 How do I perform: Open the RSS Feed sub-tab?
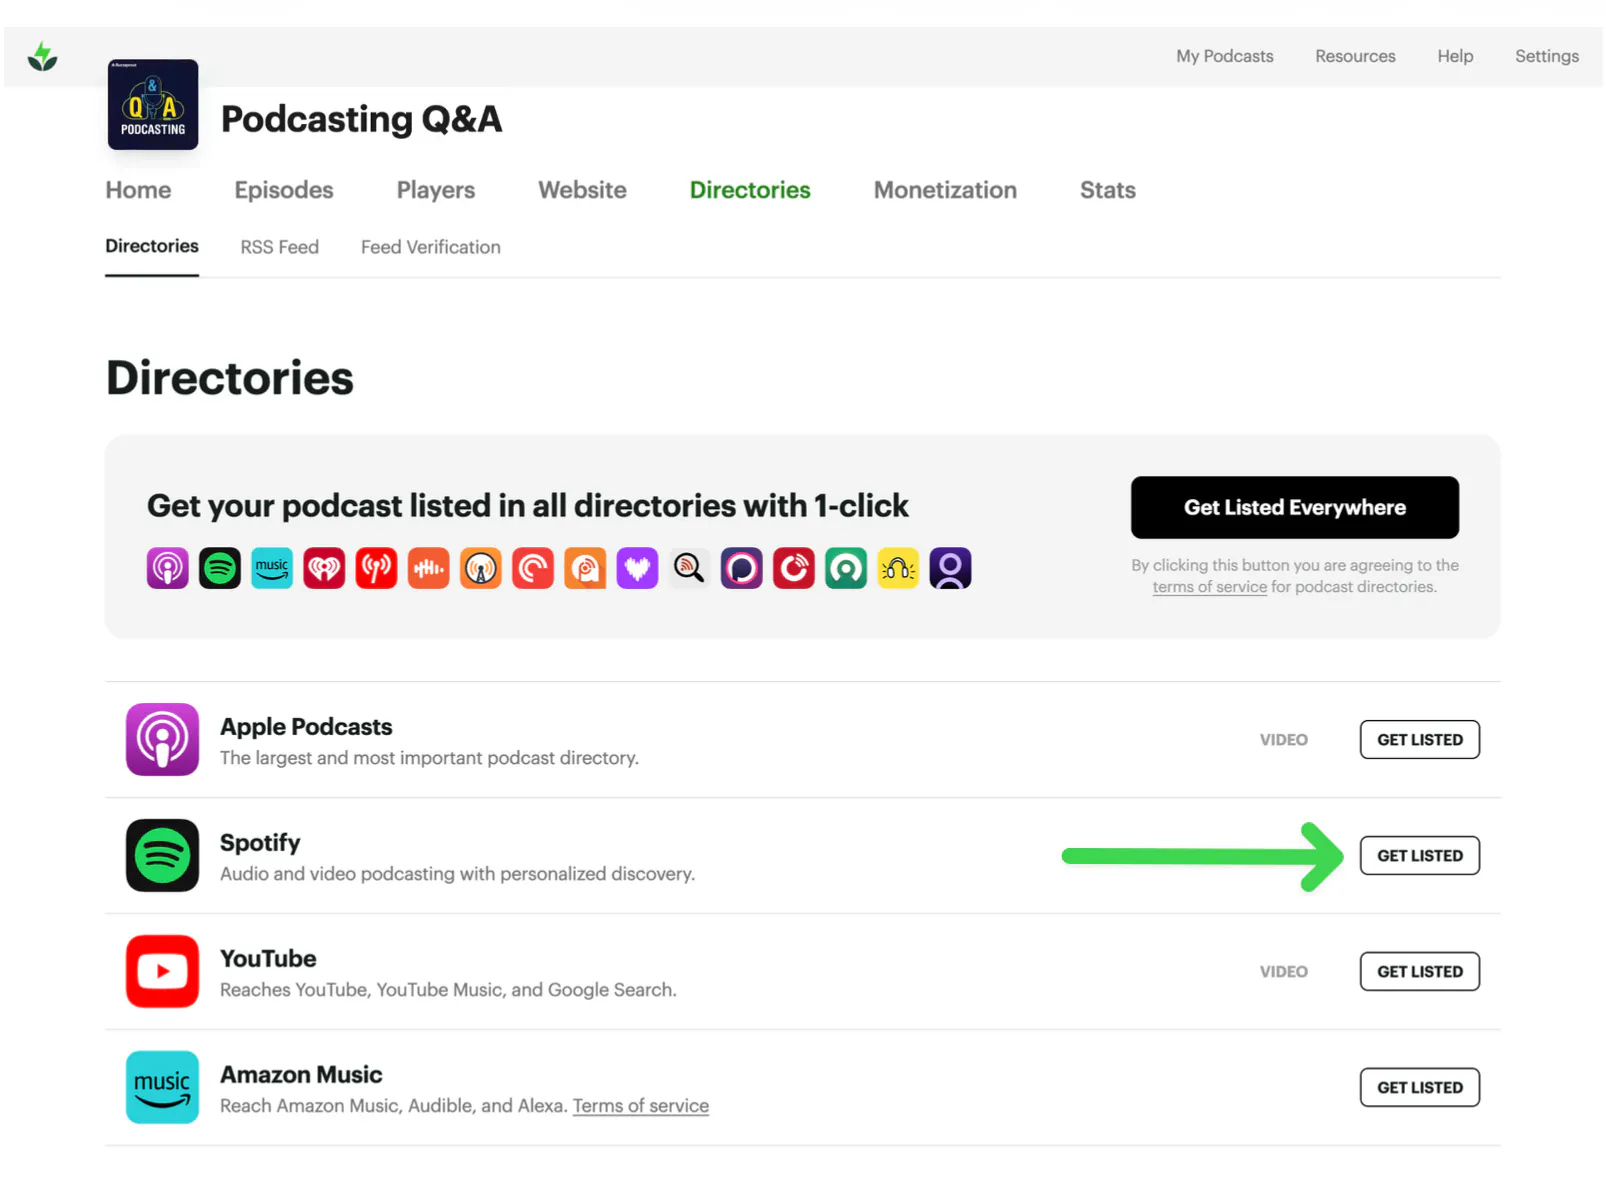tap(280, 247)
